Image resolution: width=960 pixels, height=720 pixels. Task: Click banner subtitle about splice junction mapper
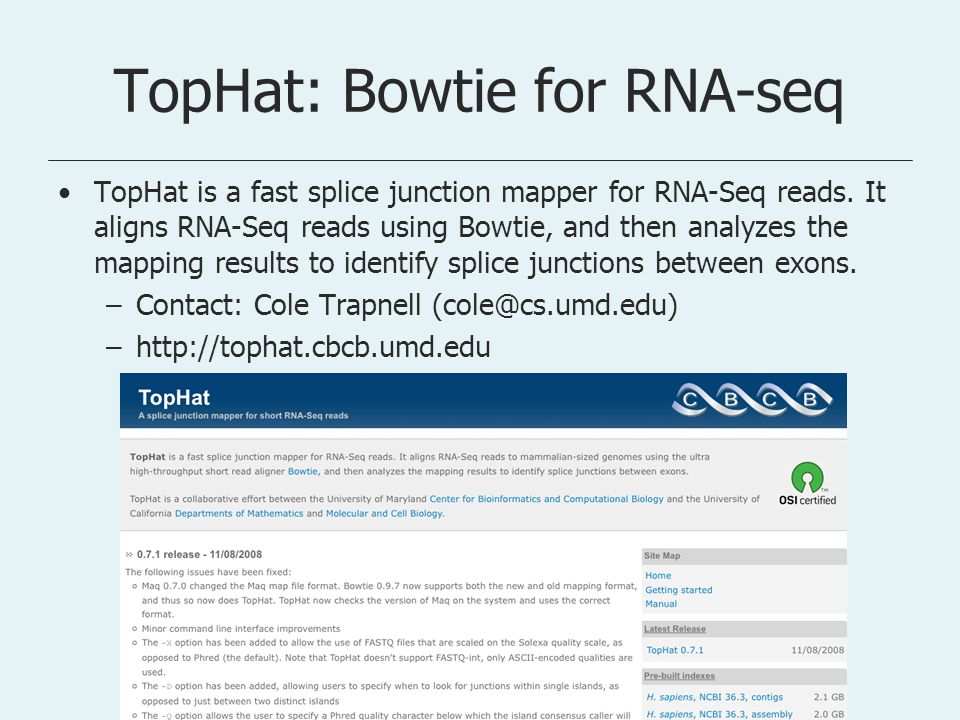point(243,416)
